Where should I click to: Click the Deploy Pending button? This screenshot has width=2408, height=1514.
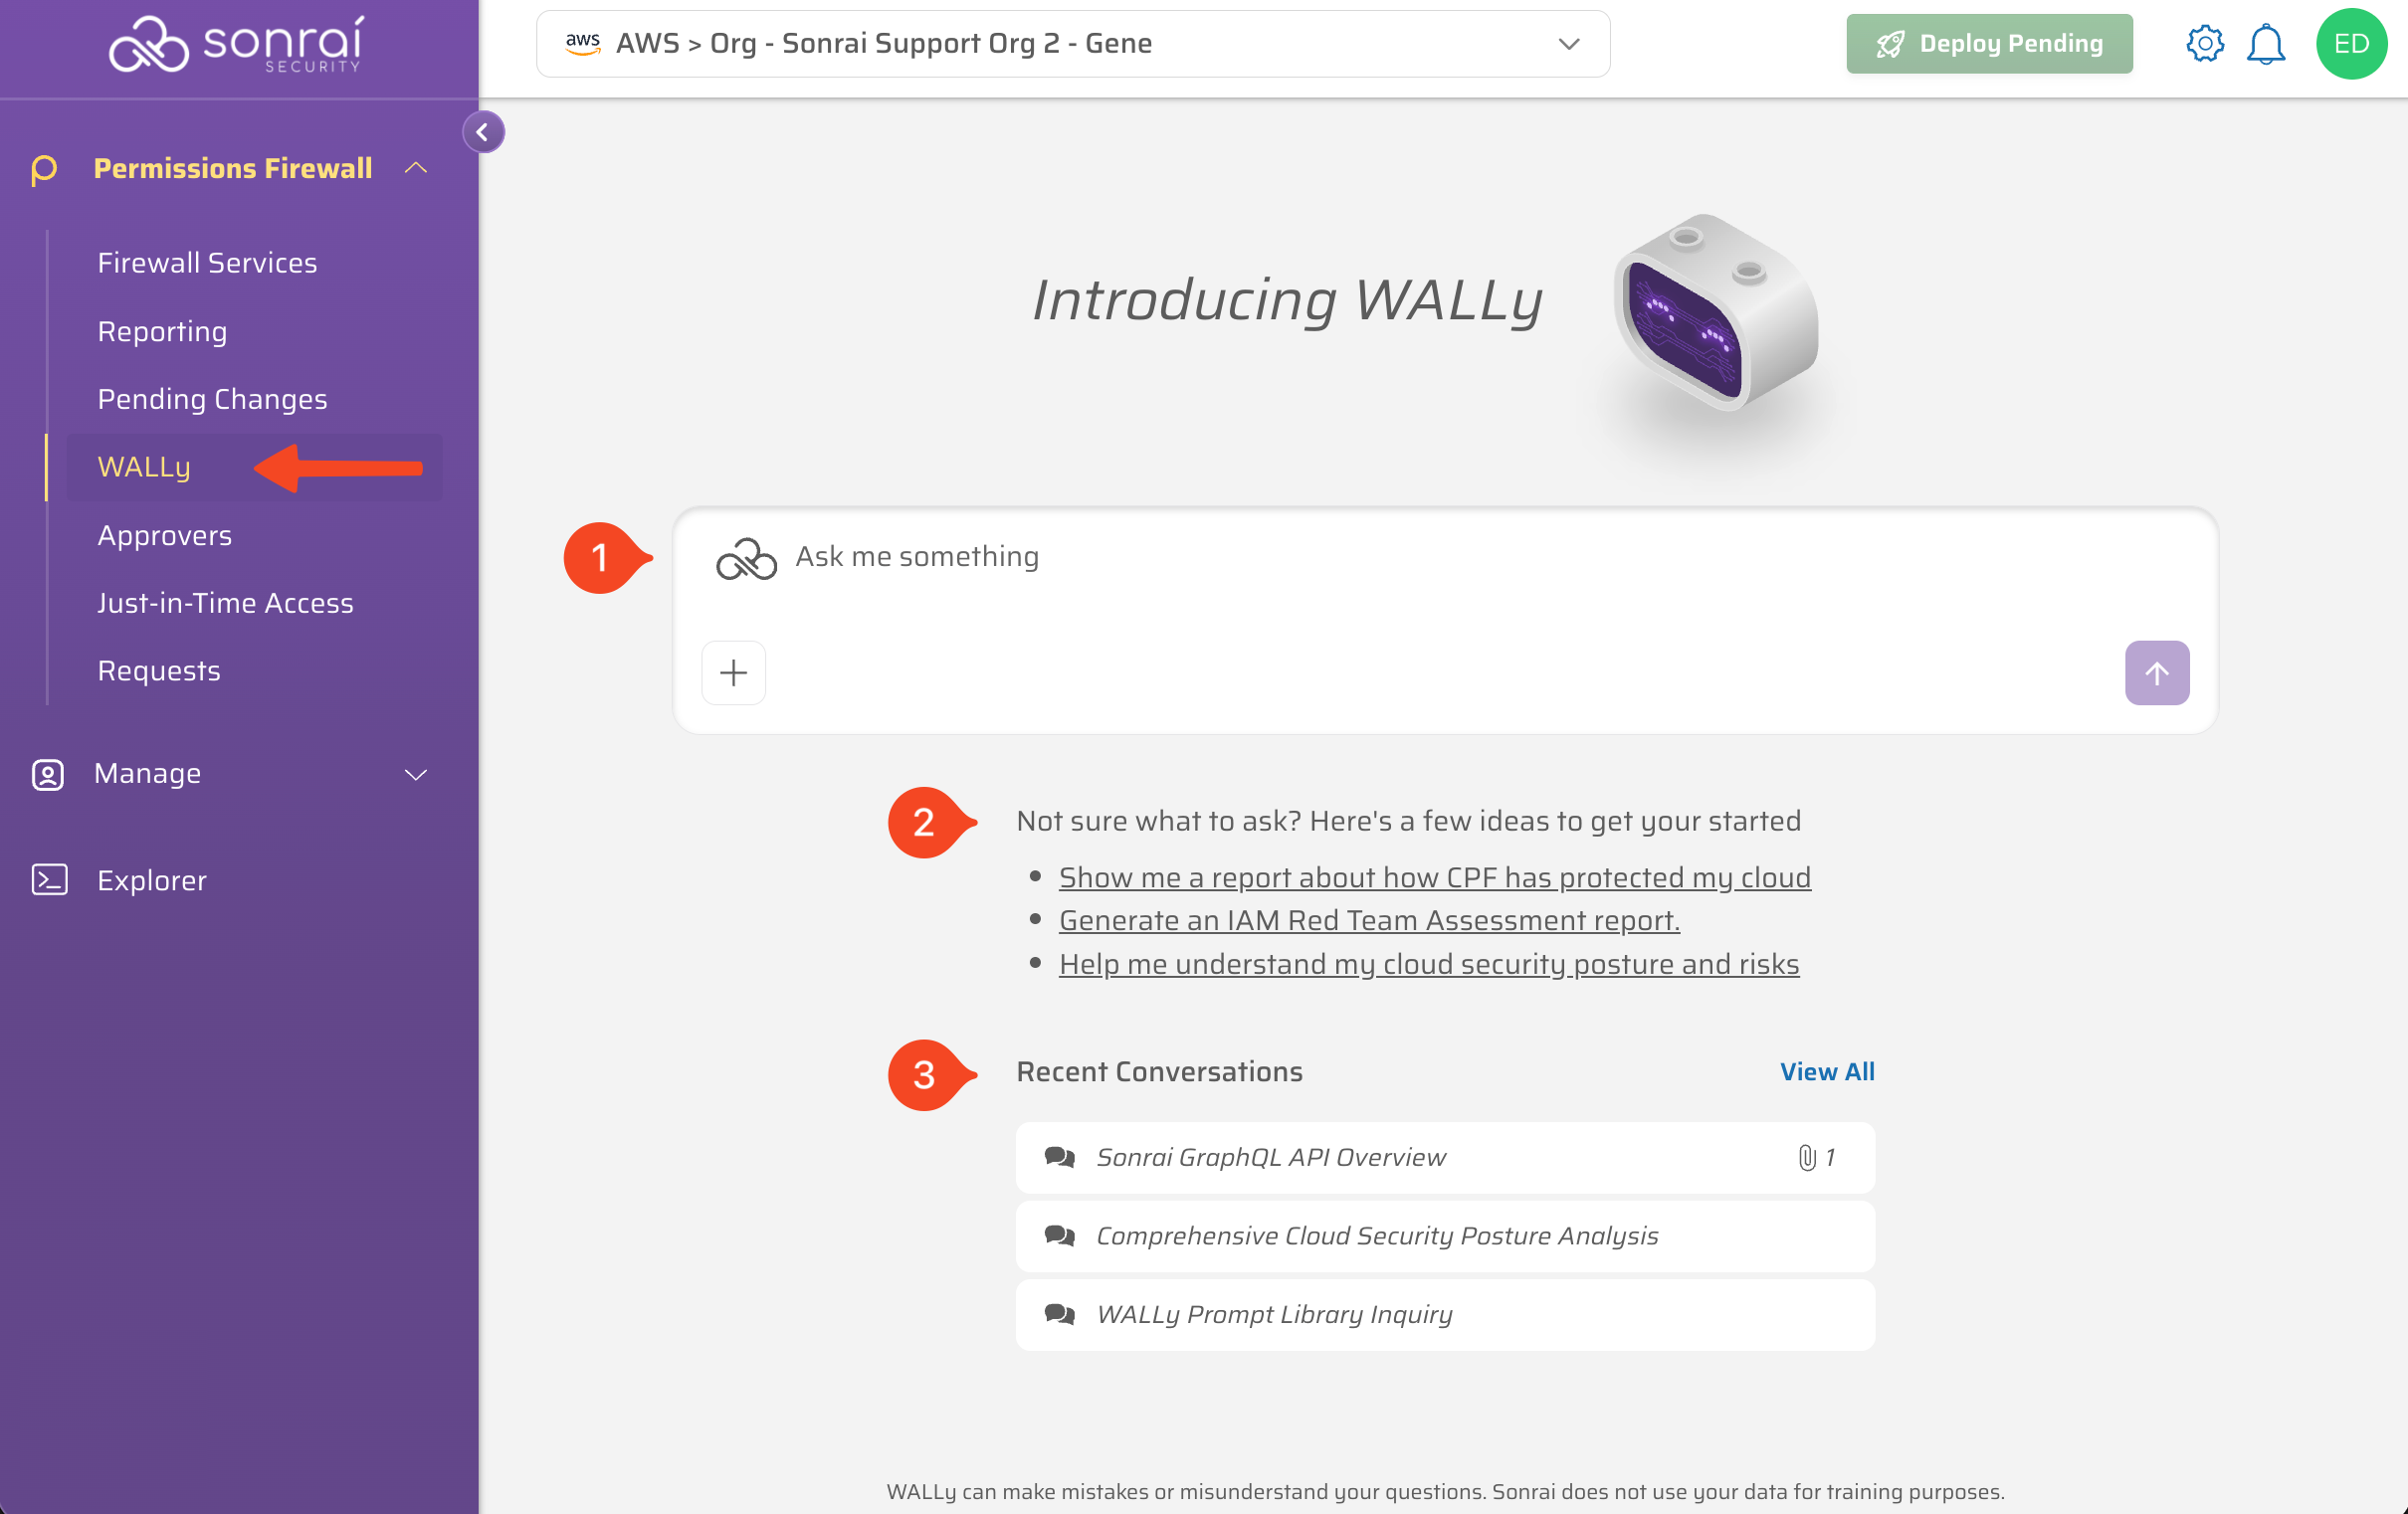1988,44
